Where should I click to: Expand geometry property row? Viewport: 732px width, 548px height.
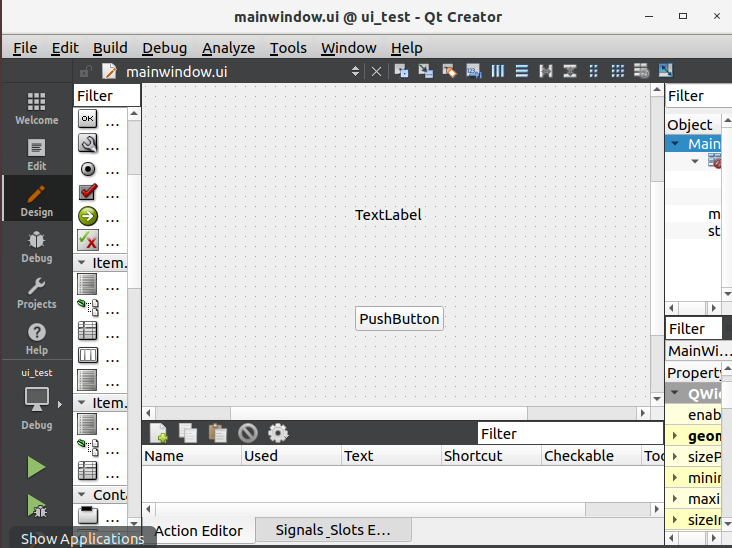(x=675, y=436)
